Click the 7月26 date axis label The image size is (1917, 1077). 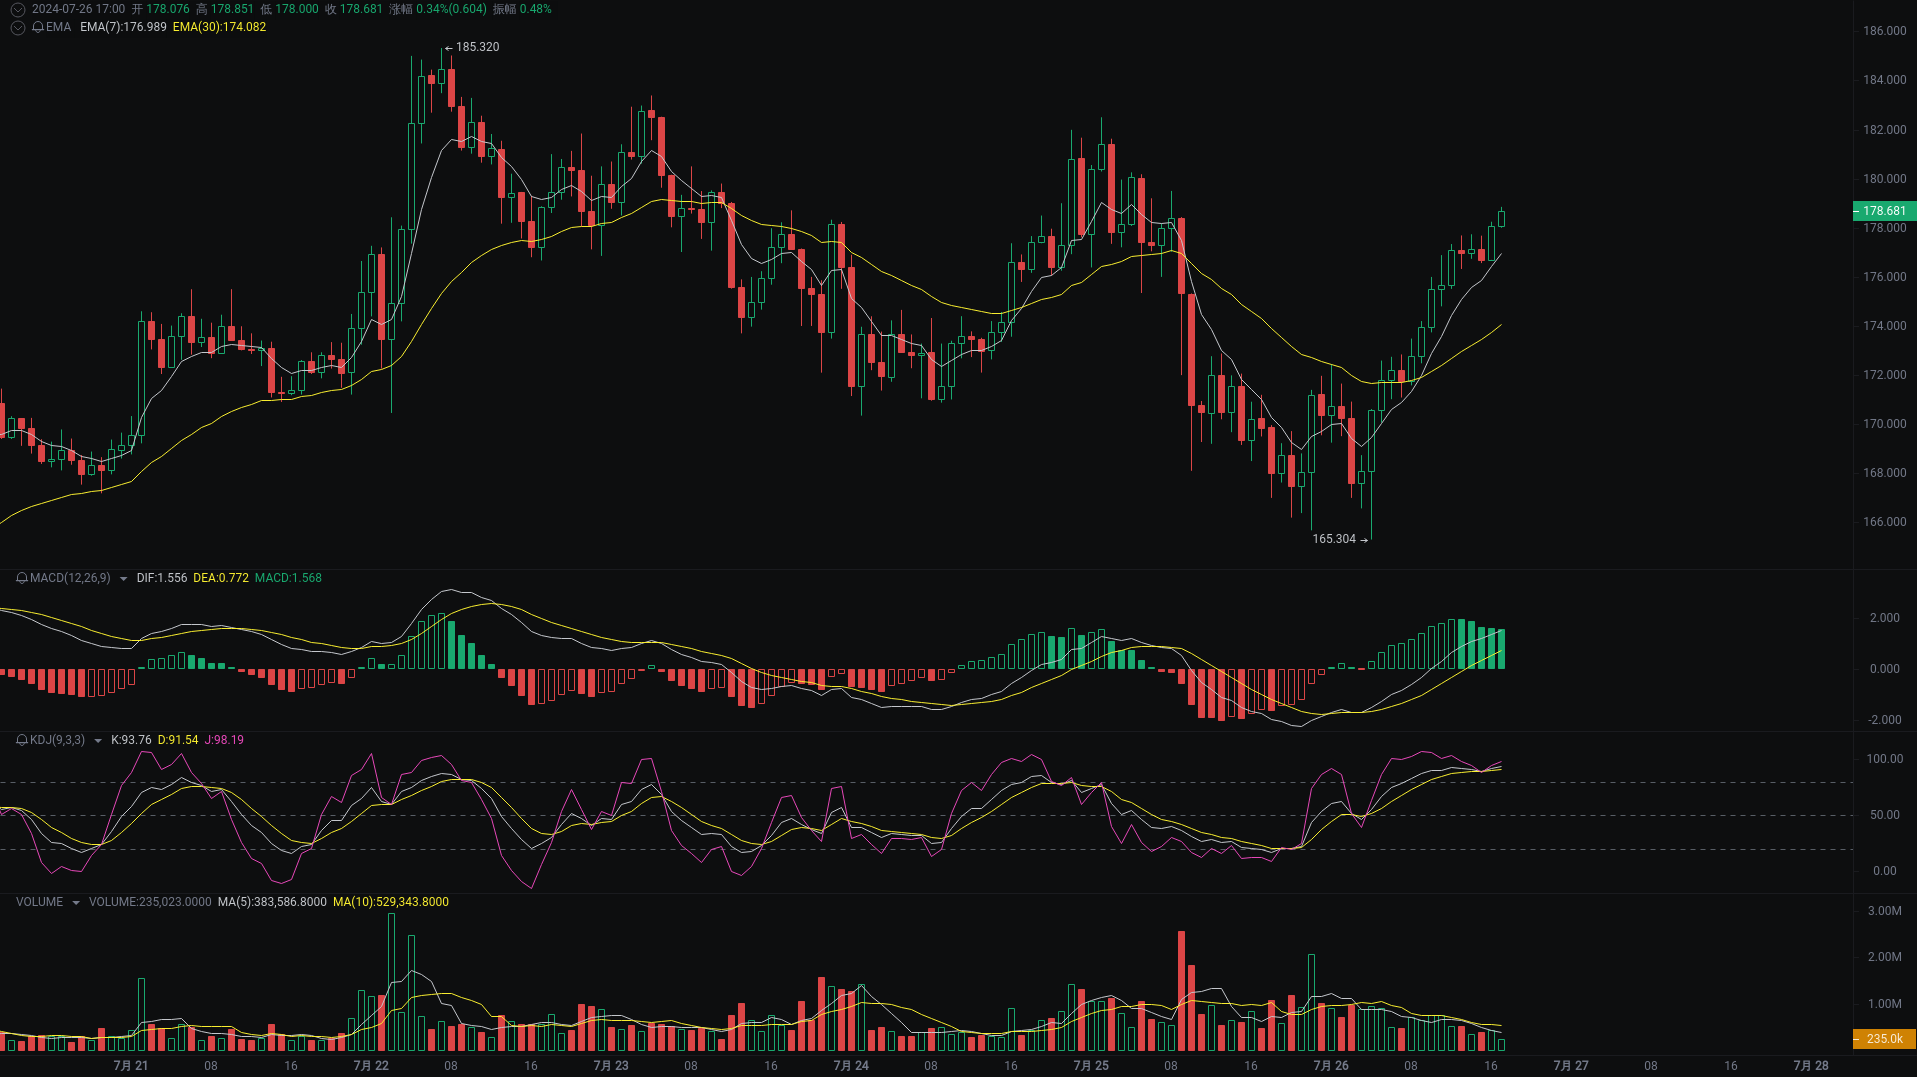pos(1331,1065)
